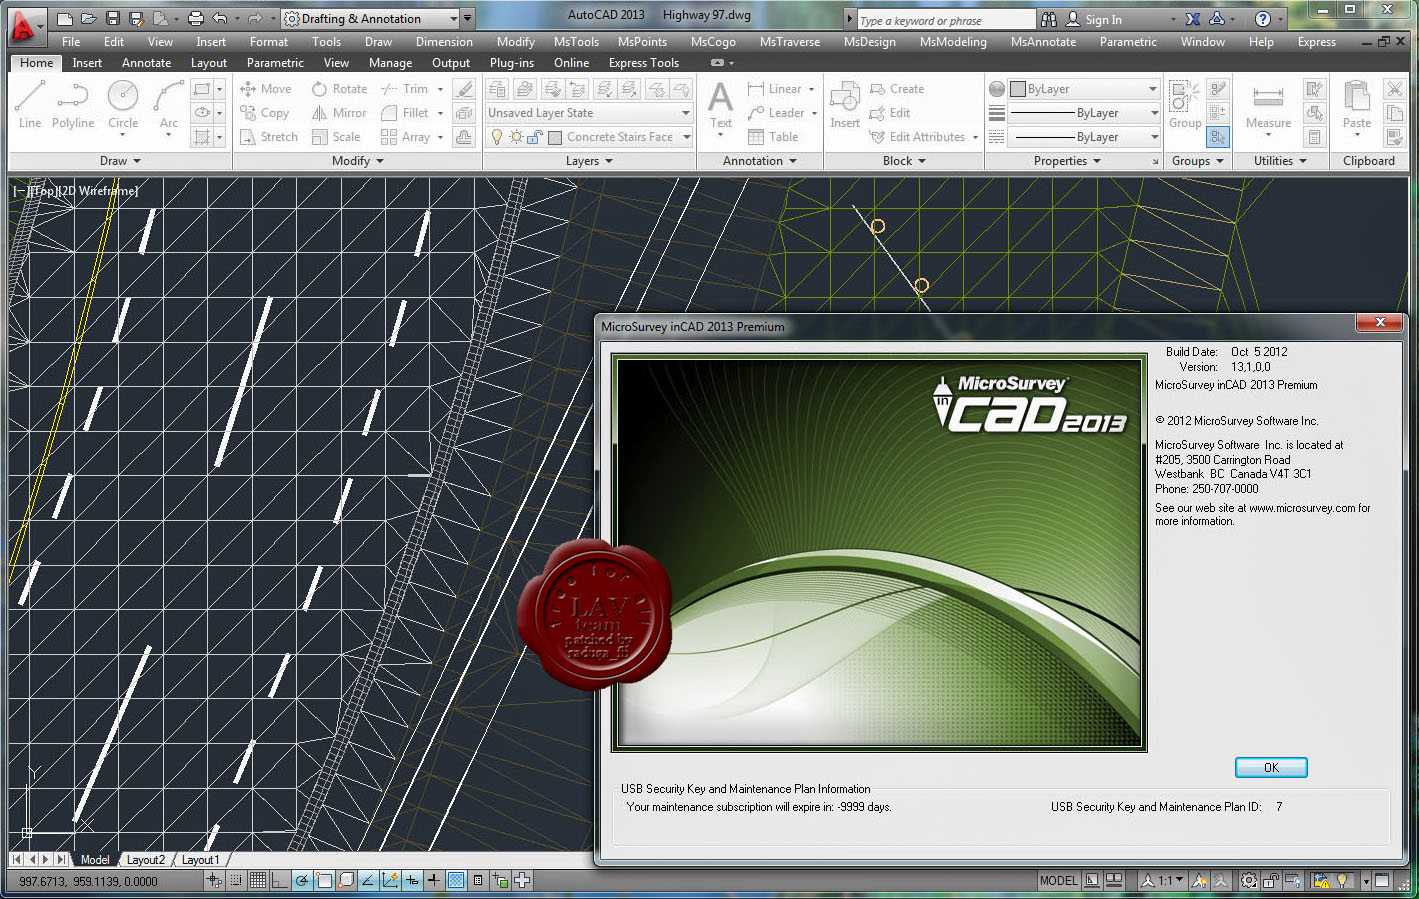This screenshot has height=899, width=1419.
Task: Toggle MODEL space button in status bar
Action: 1059,881
